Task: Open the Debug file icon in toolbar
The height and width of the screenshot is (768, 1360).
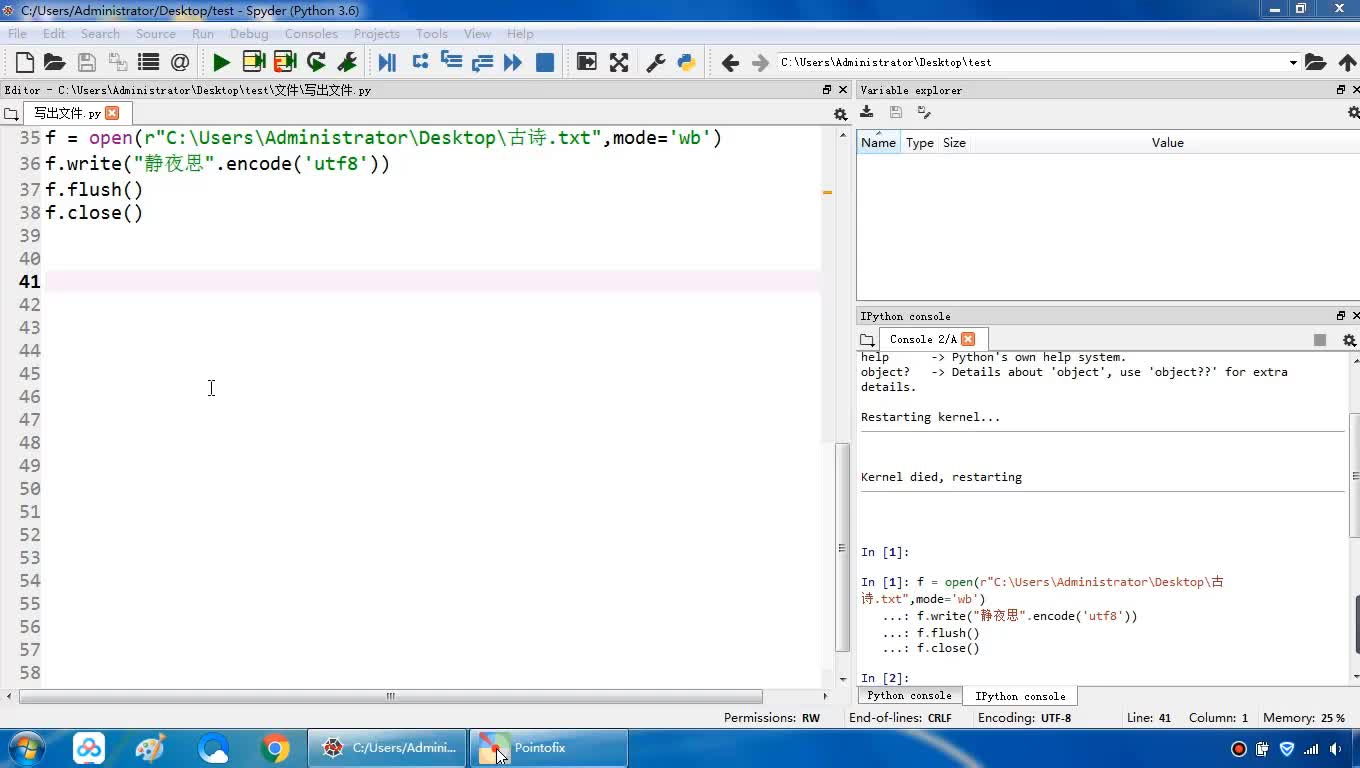Action: point(387,62)
